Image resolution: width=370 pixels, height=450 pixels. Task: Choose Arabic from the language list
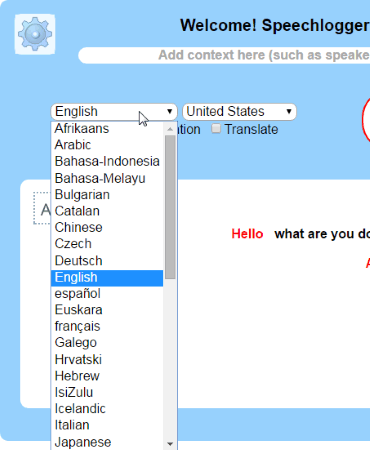click(107, 145)
